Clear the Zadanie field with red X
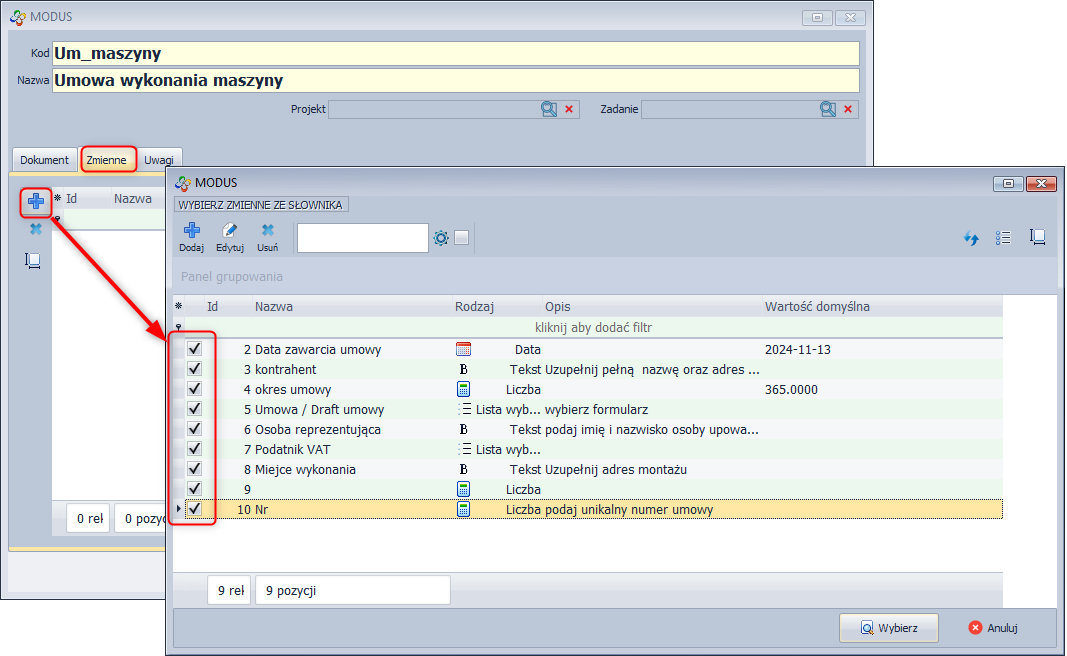Screen dimensions: 1067x656 tap(848, 109)
